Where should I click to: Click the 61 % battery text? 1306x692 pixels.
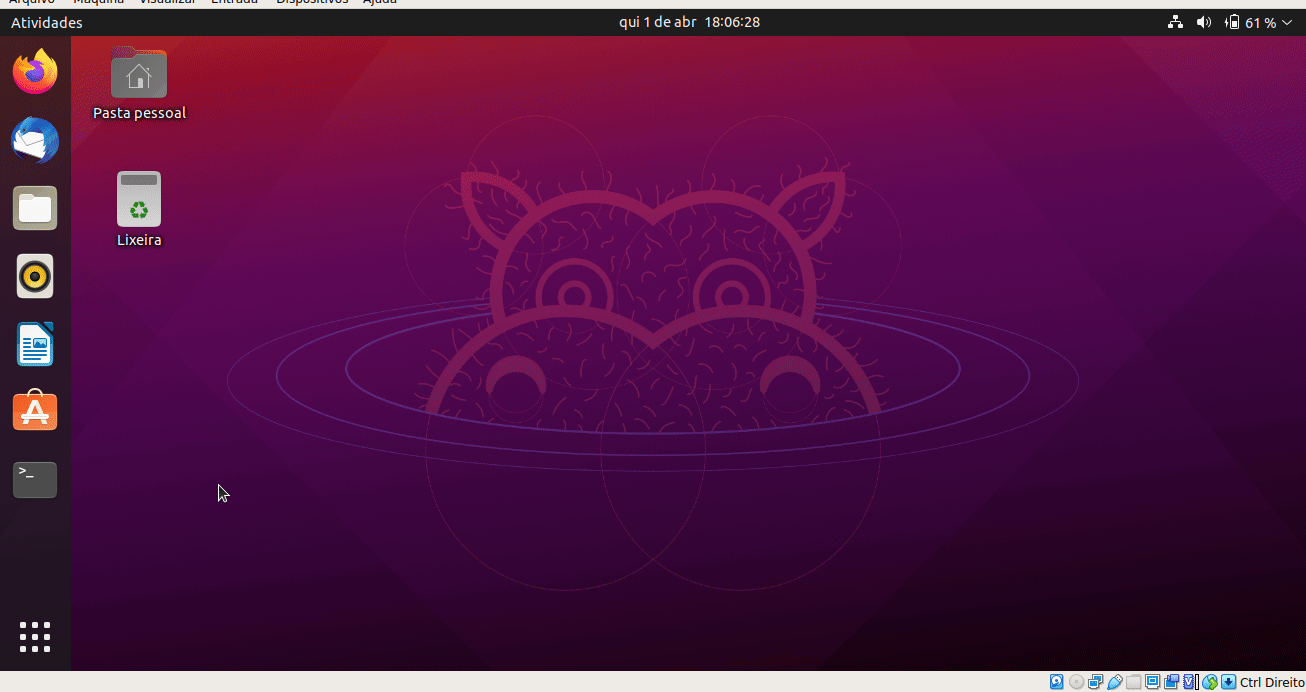tap(1261, 22)
